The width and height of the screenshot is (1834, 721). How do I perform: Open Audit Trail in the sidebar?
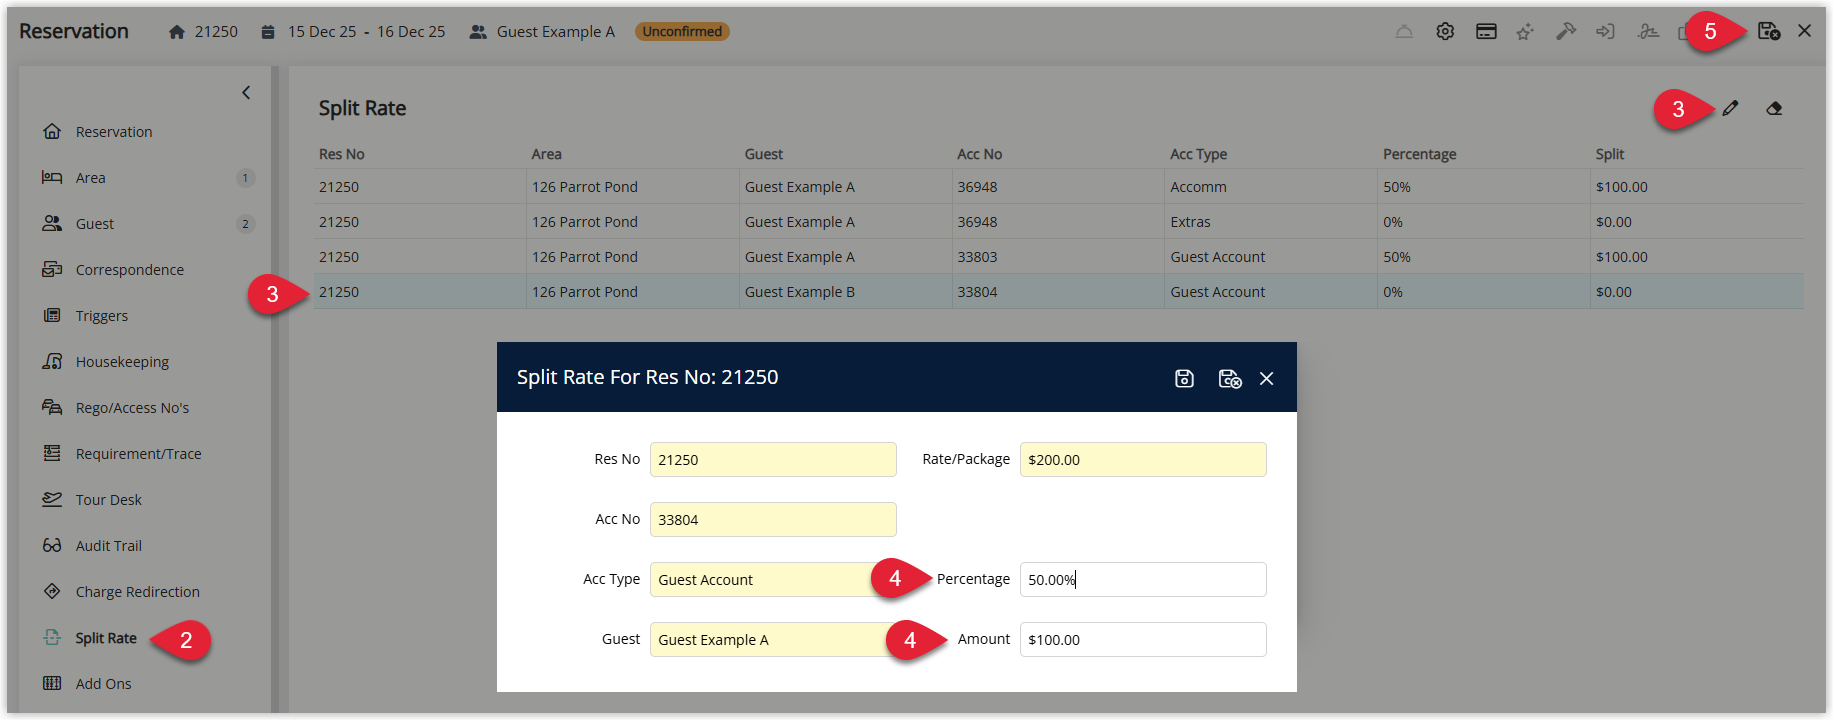click(x=108, y=546)
